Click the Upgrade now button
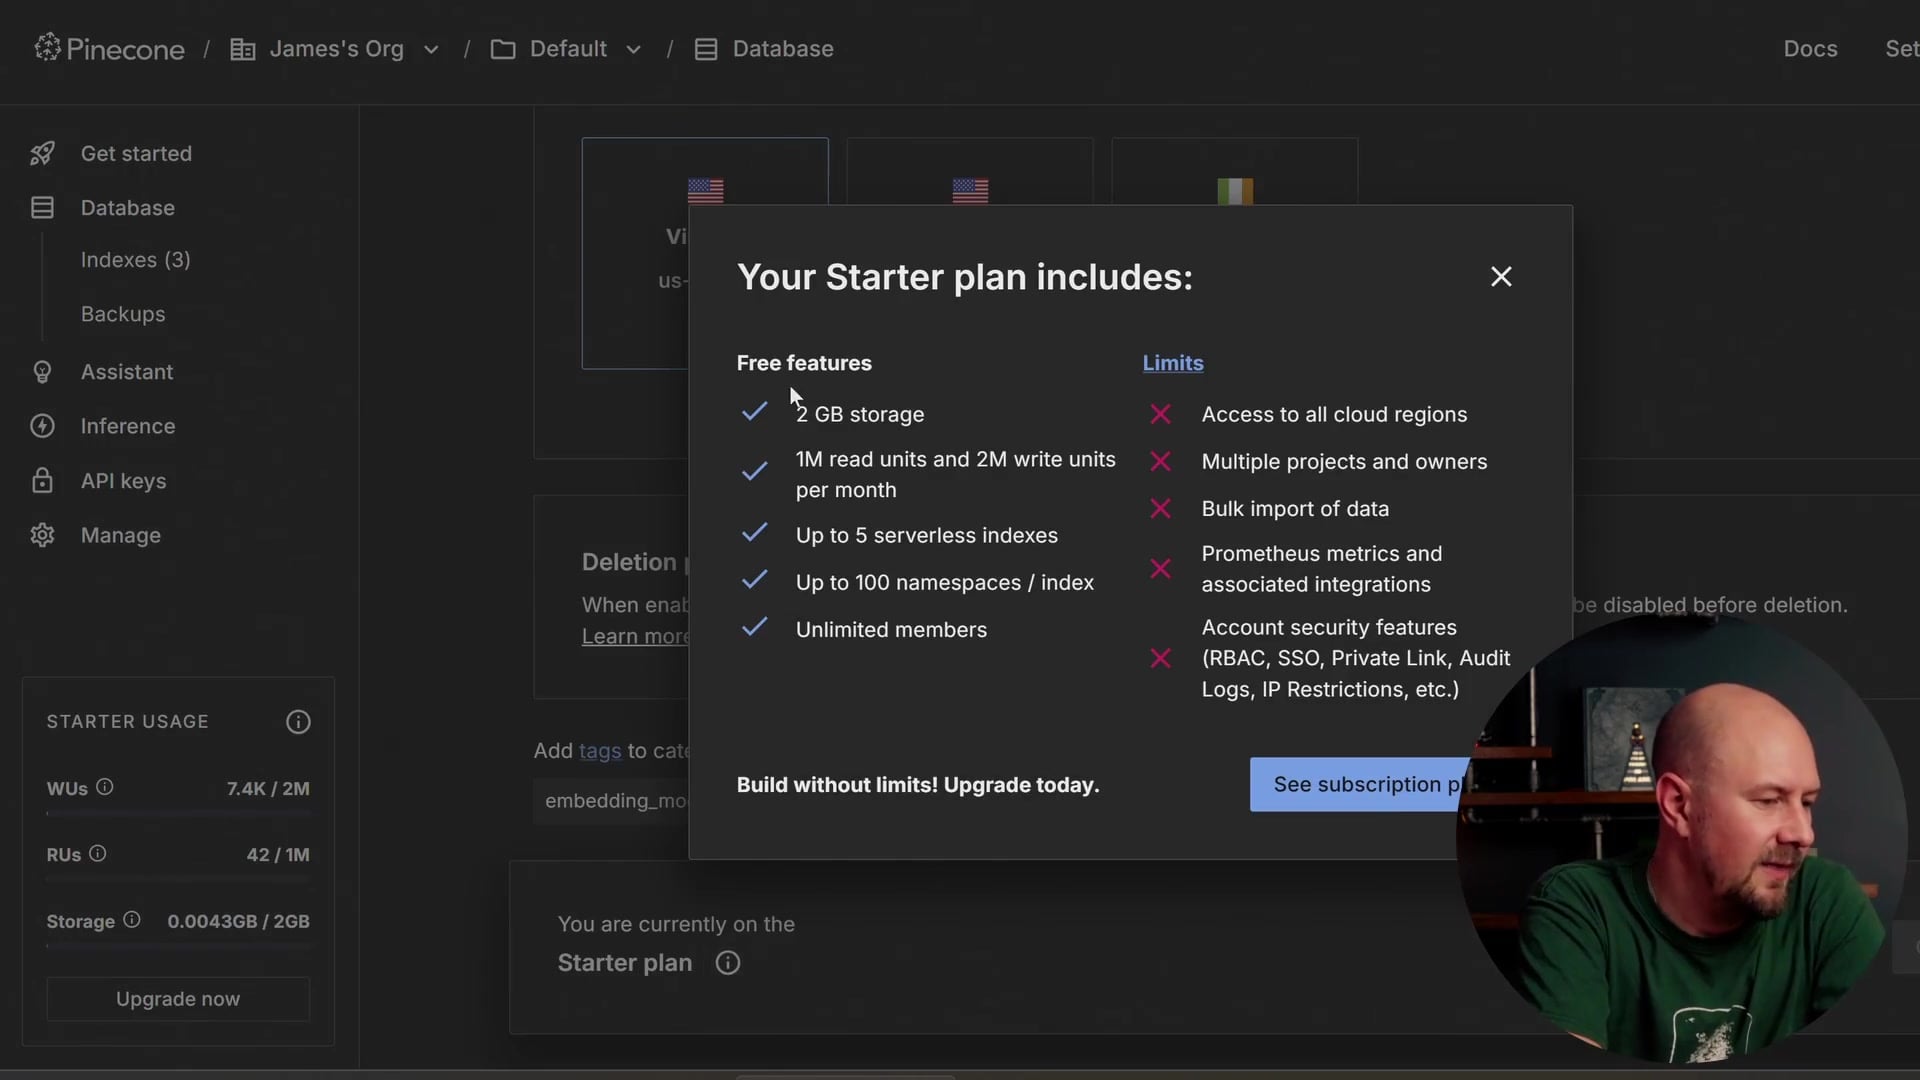1920x1080 pixels. 177,998
